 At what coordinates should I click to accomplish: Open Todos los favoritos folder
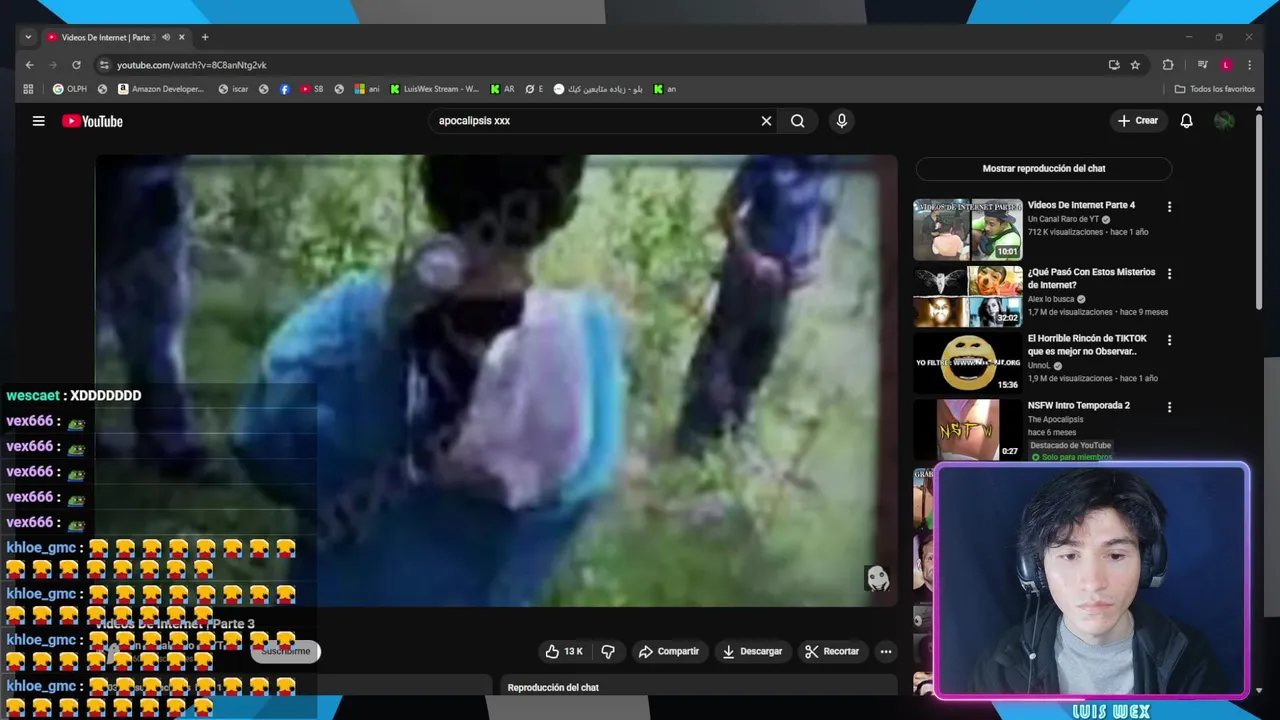1215,89
